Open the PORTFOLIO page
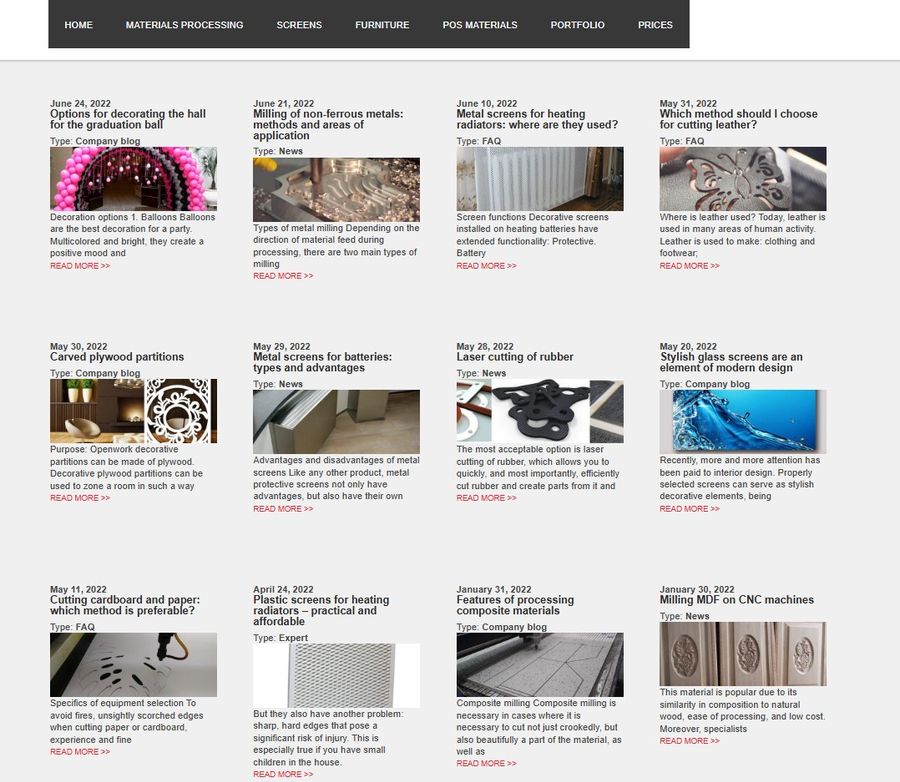Viewport: 900px width, 782px height. pyautogui.click(x=577, y=25)
